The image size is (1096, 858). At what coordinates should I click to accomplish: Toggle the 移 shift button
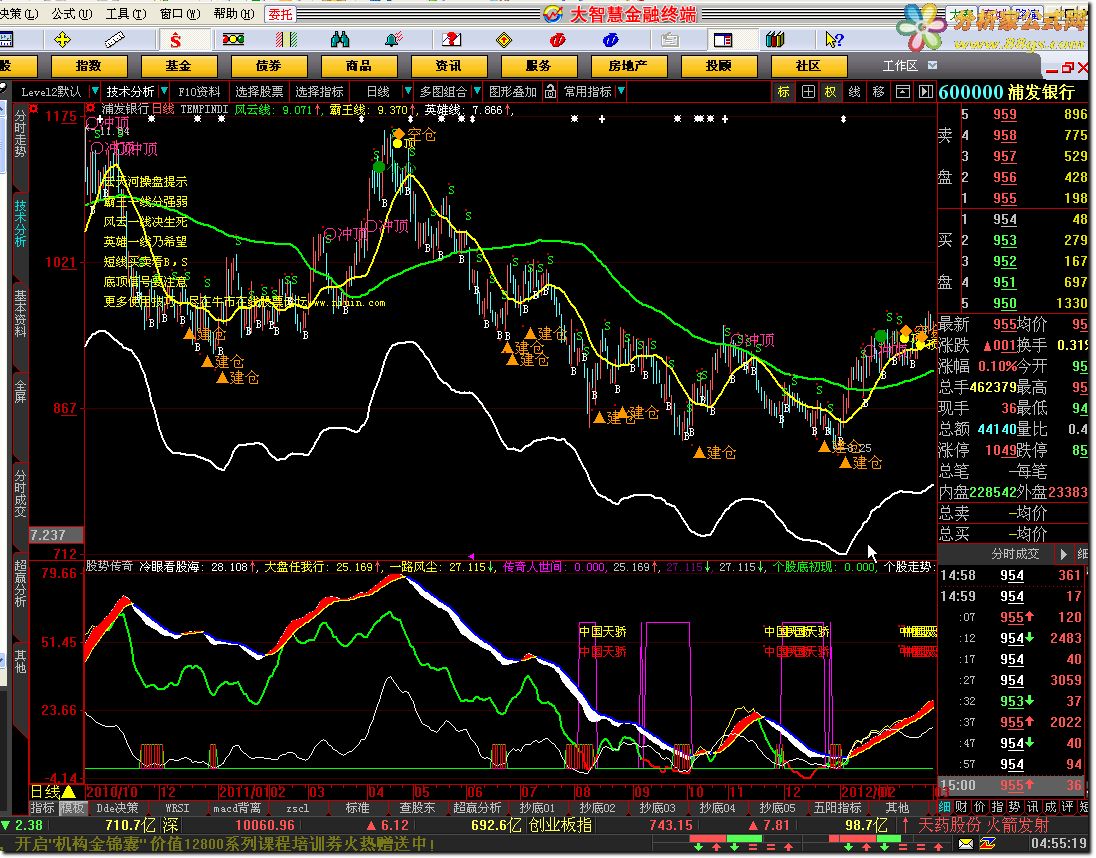(x=878, y=92)
